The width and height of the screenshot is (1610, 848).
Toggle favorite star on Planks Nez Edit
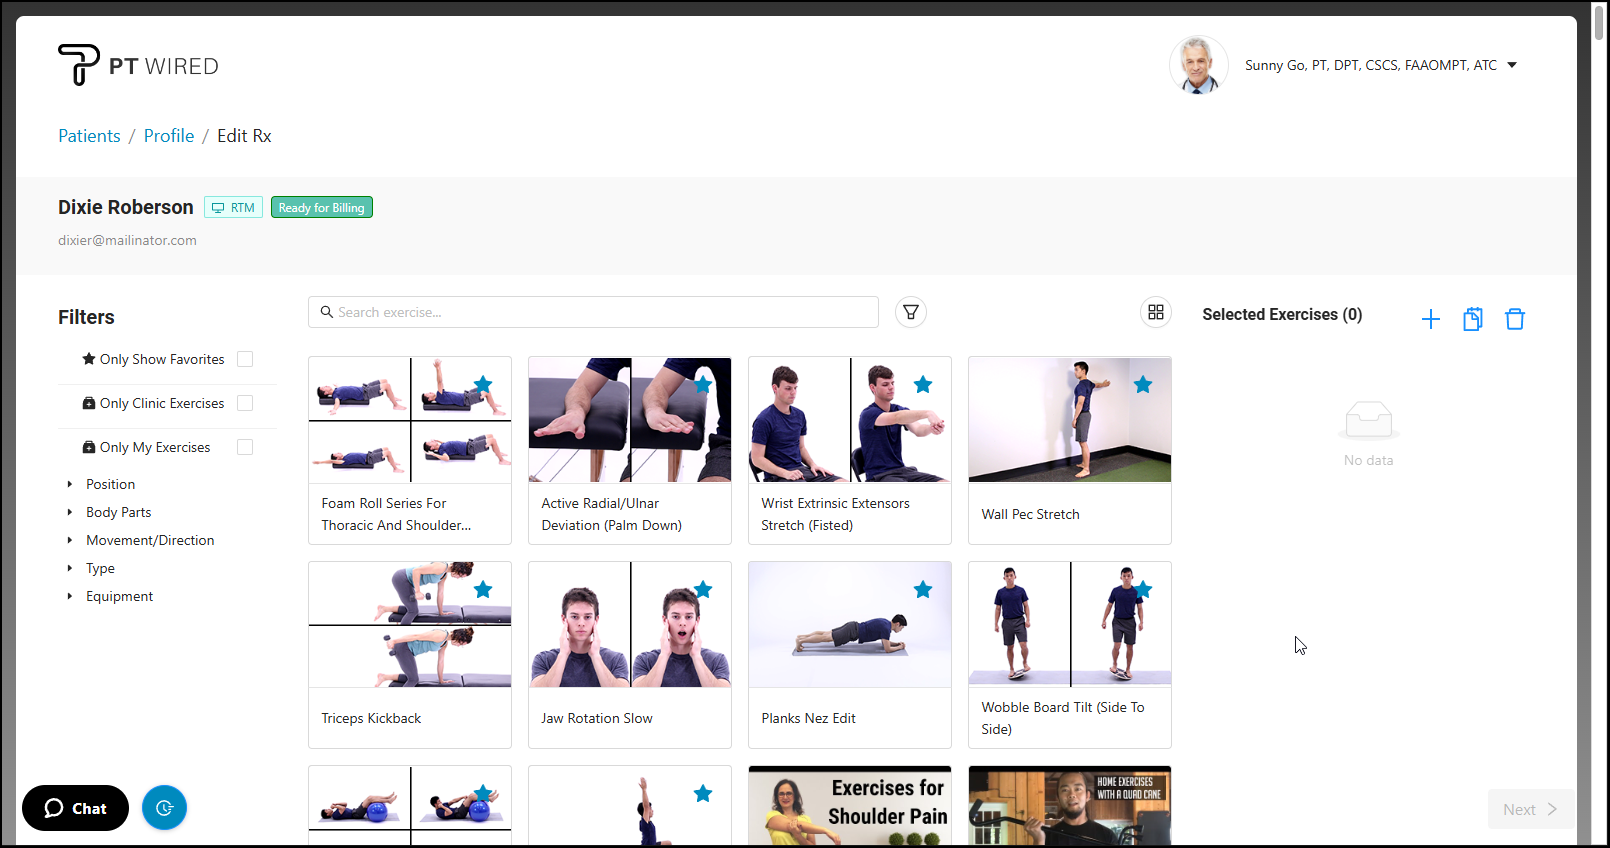pyautogui.click(x=923, y=590)
